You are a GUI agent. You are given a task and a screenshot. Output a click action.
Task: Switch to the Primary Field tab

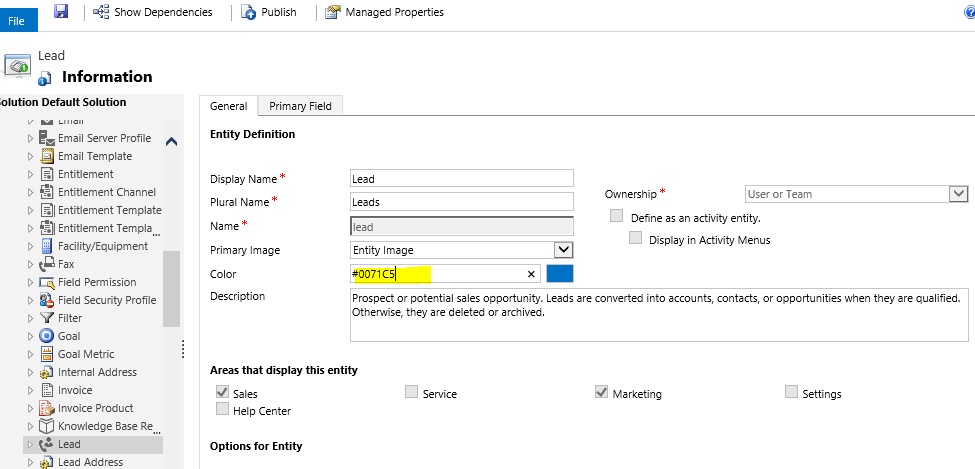(301, 106)
